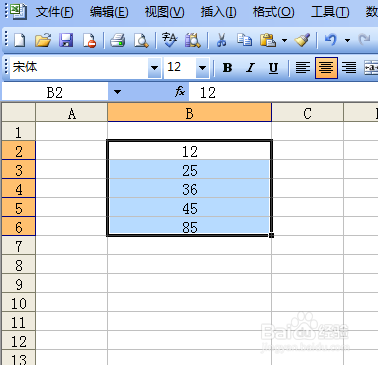Viewport: 378px width, 365px height.
Task: Paste with the clipboard icon
Action: pos(268,40)
